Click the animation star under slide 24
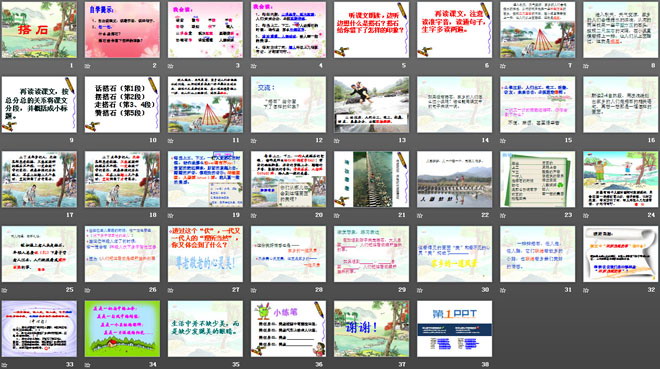This screenshot has height=369, width=660. coord(586,215)
